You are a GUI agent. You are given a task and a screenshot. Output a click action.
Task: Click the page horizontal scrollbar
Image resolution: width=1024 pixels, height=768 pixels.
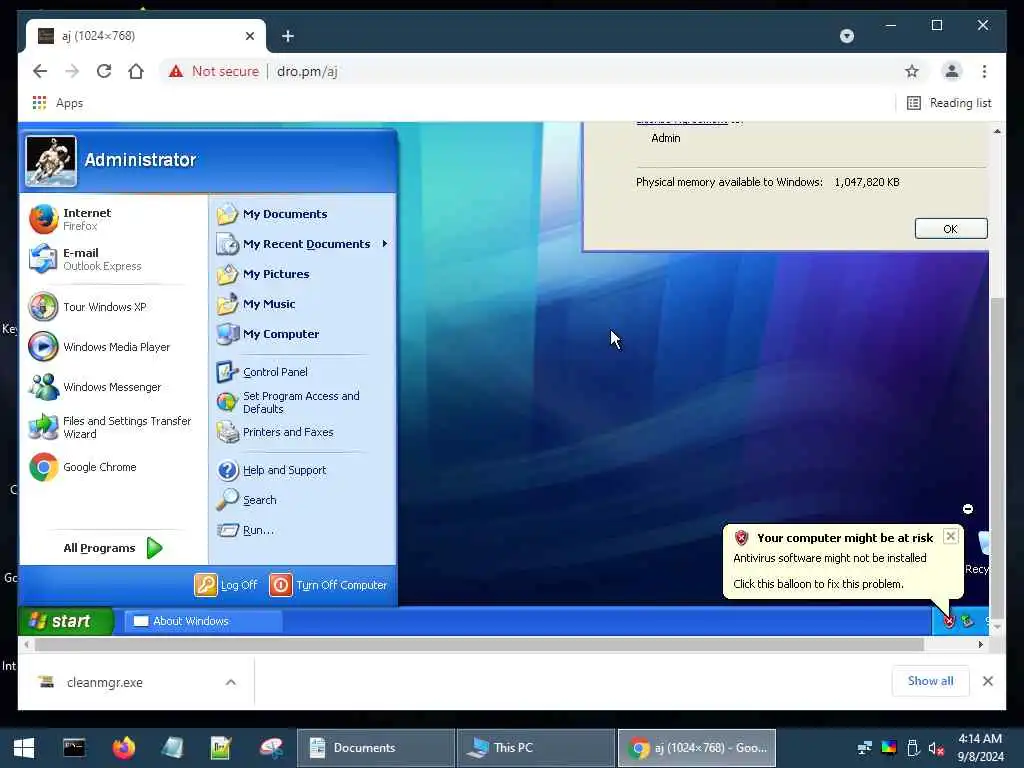479,645
